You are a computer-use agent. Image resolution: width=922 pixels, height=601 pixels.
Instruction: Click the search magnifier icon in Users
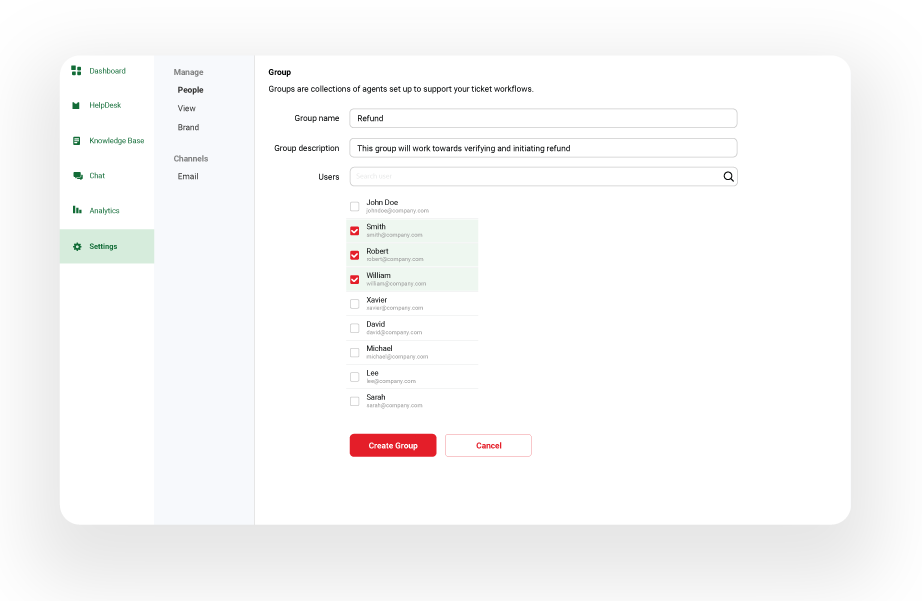(x=728, y=177)
